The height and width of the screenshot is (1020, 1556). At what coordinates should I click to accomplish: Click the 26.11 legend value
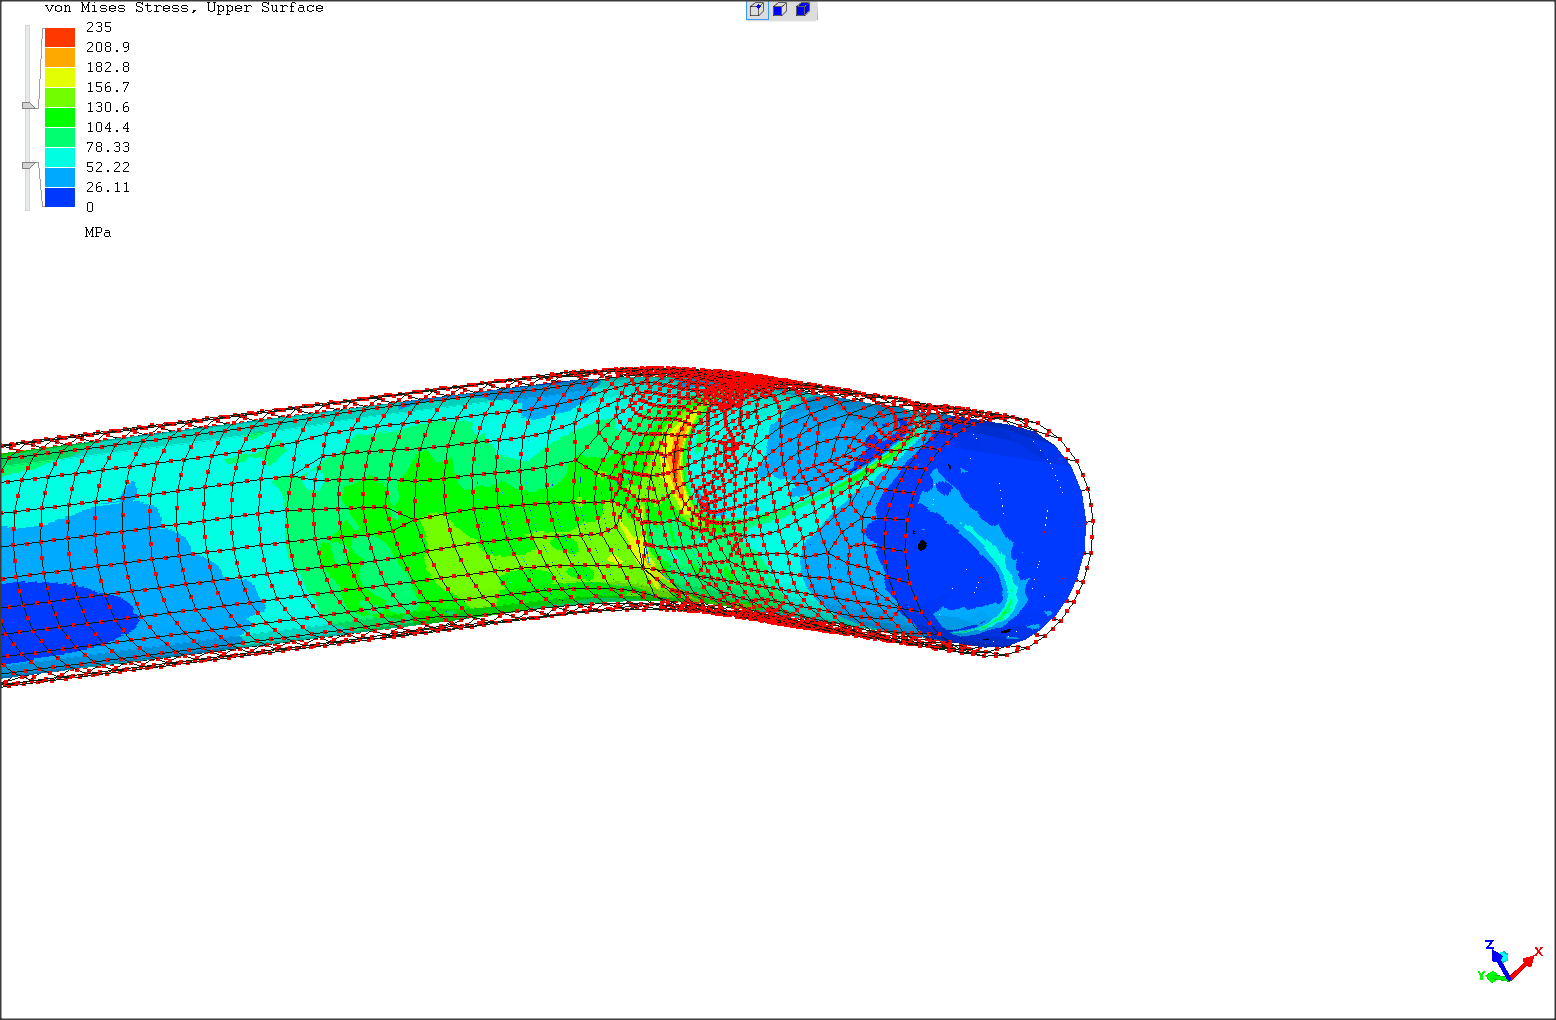tap(108, 187)
